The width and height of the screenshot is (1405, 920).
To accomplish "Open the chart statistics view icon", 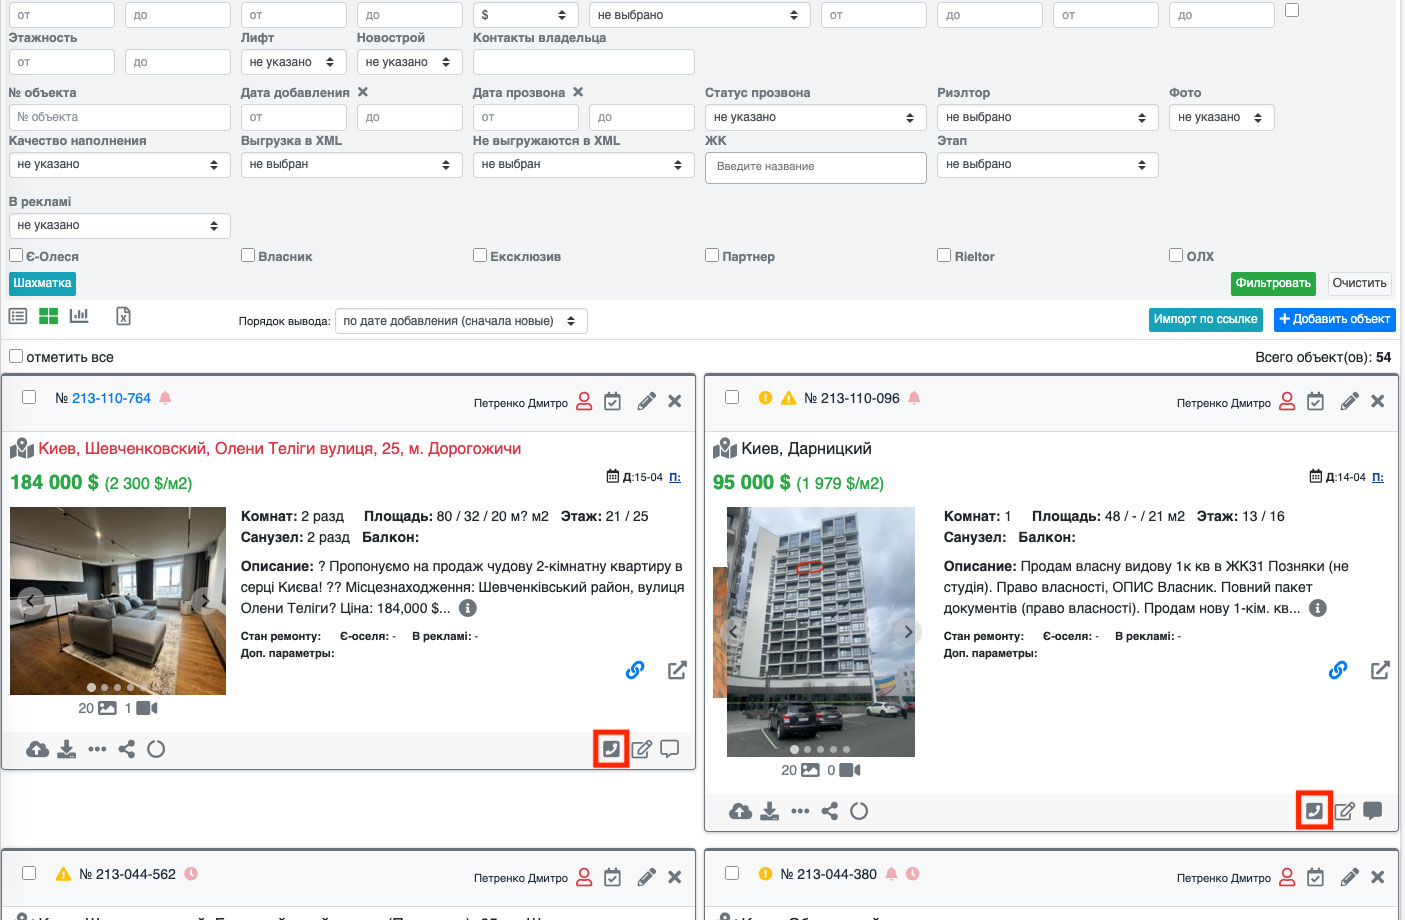I will coord(79,316).
